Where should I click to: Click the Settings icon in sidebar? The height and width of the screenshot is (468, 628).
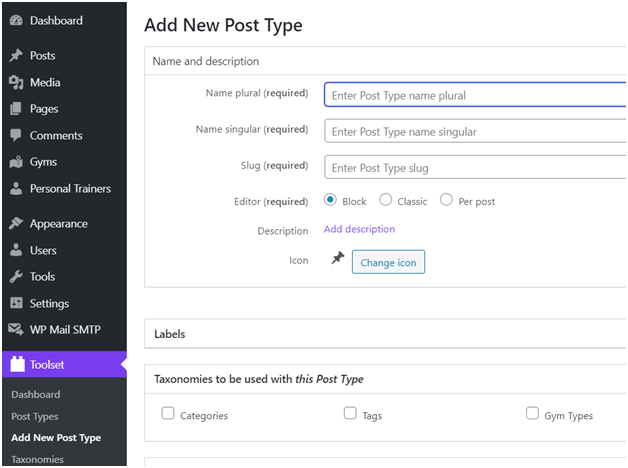16,303
